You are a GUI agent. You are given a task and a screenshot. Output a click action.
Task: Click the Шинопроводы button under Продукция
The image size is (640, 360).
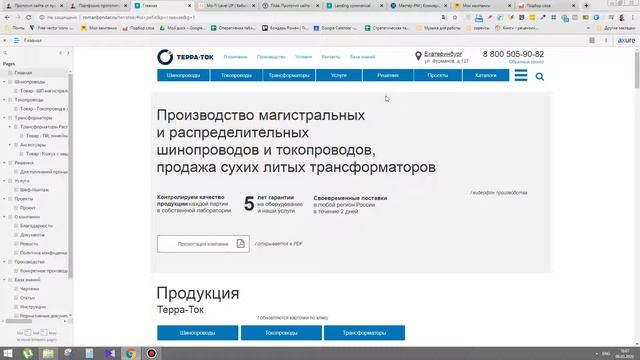tap(198, 333)
